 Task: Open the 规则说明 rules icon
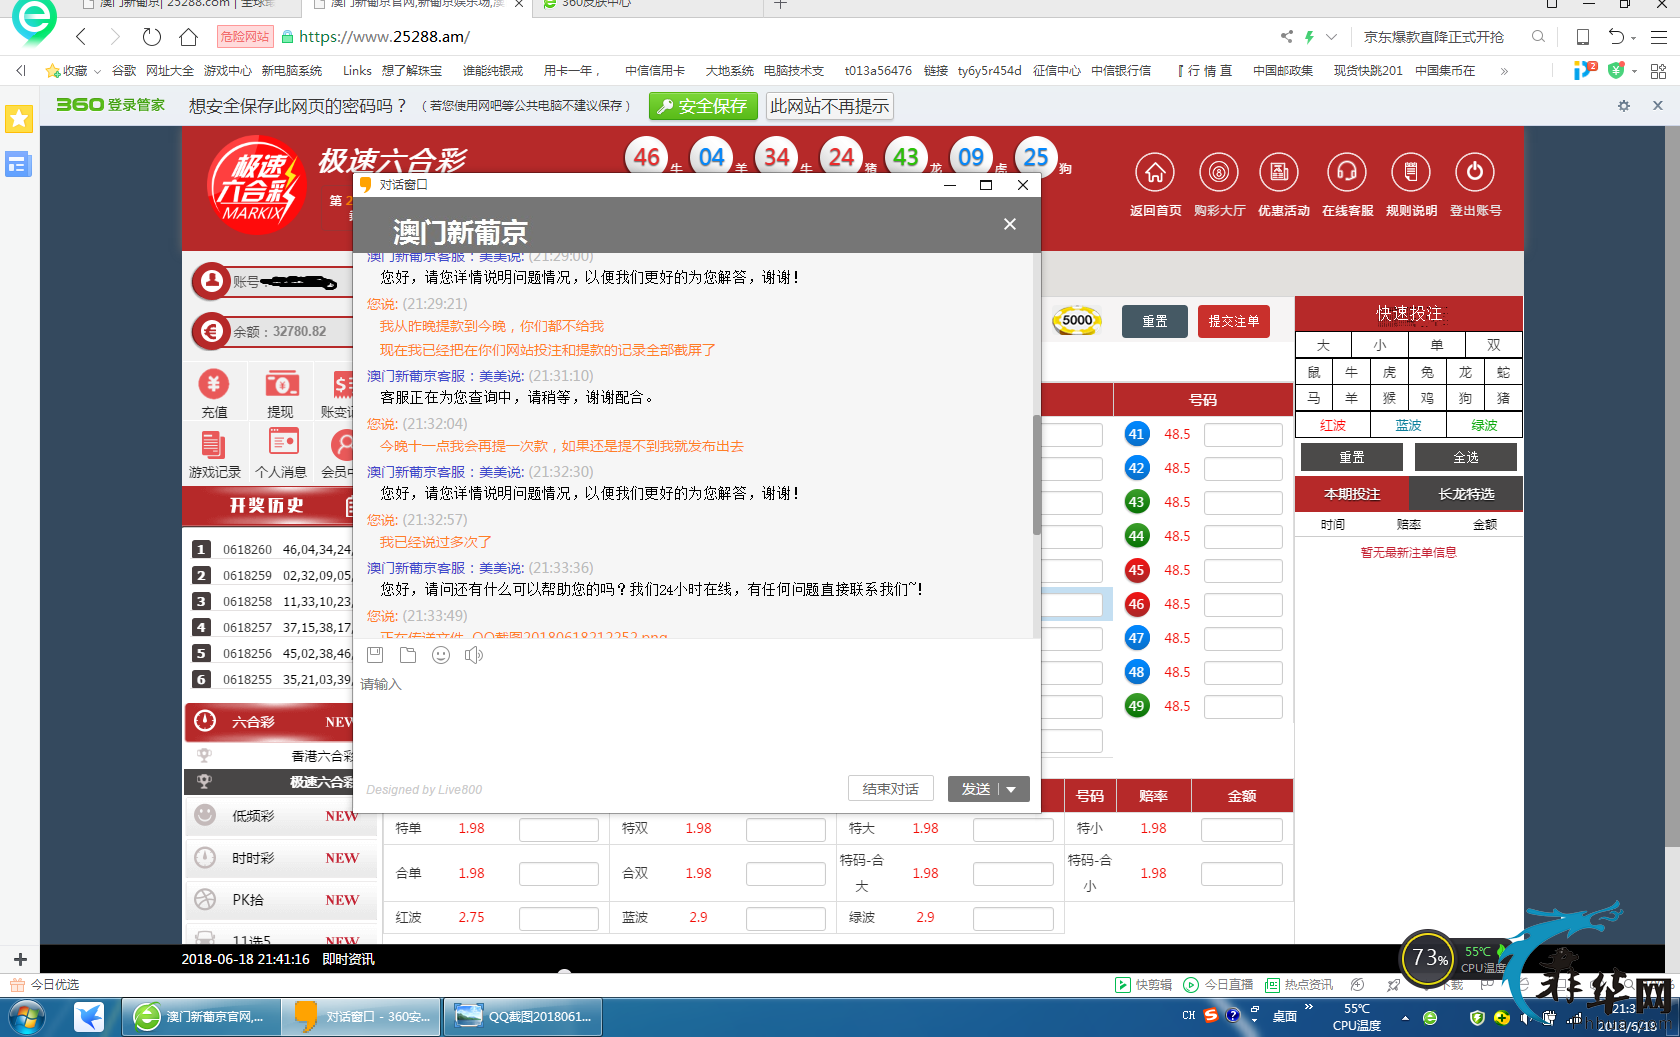(1411, 173)
